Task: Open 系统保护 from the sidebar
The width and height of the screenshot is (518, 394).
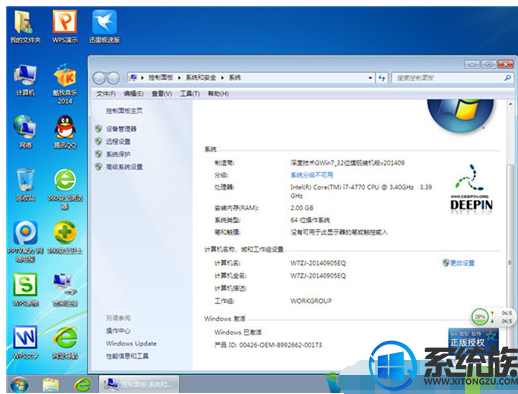Action: [x=118, y=154]
